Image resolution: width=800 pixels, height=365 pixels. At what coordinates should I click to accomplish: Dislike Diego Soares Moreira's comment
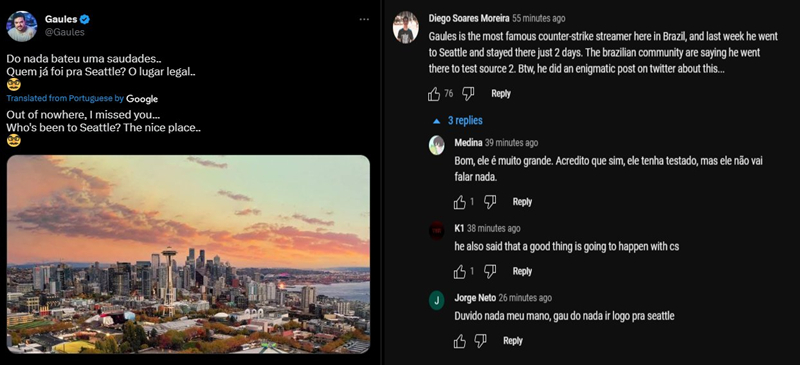(x=468, y=93)
